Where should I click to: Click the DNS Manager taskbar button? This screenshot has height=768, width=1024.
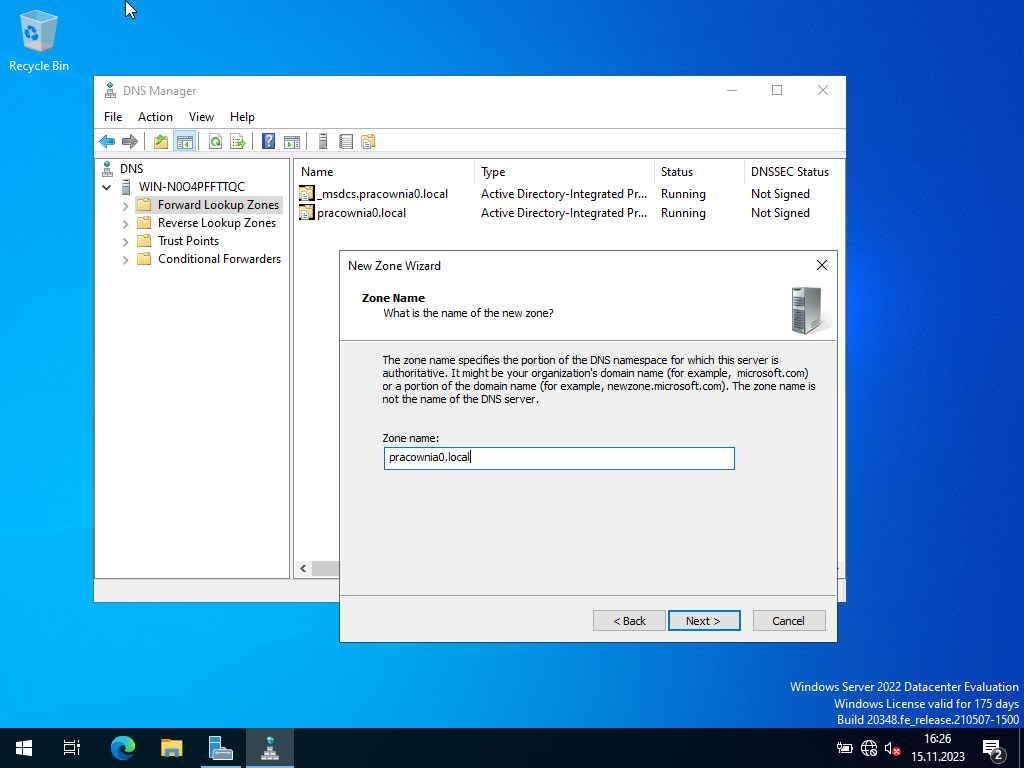click(270, 748)
